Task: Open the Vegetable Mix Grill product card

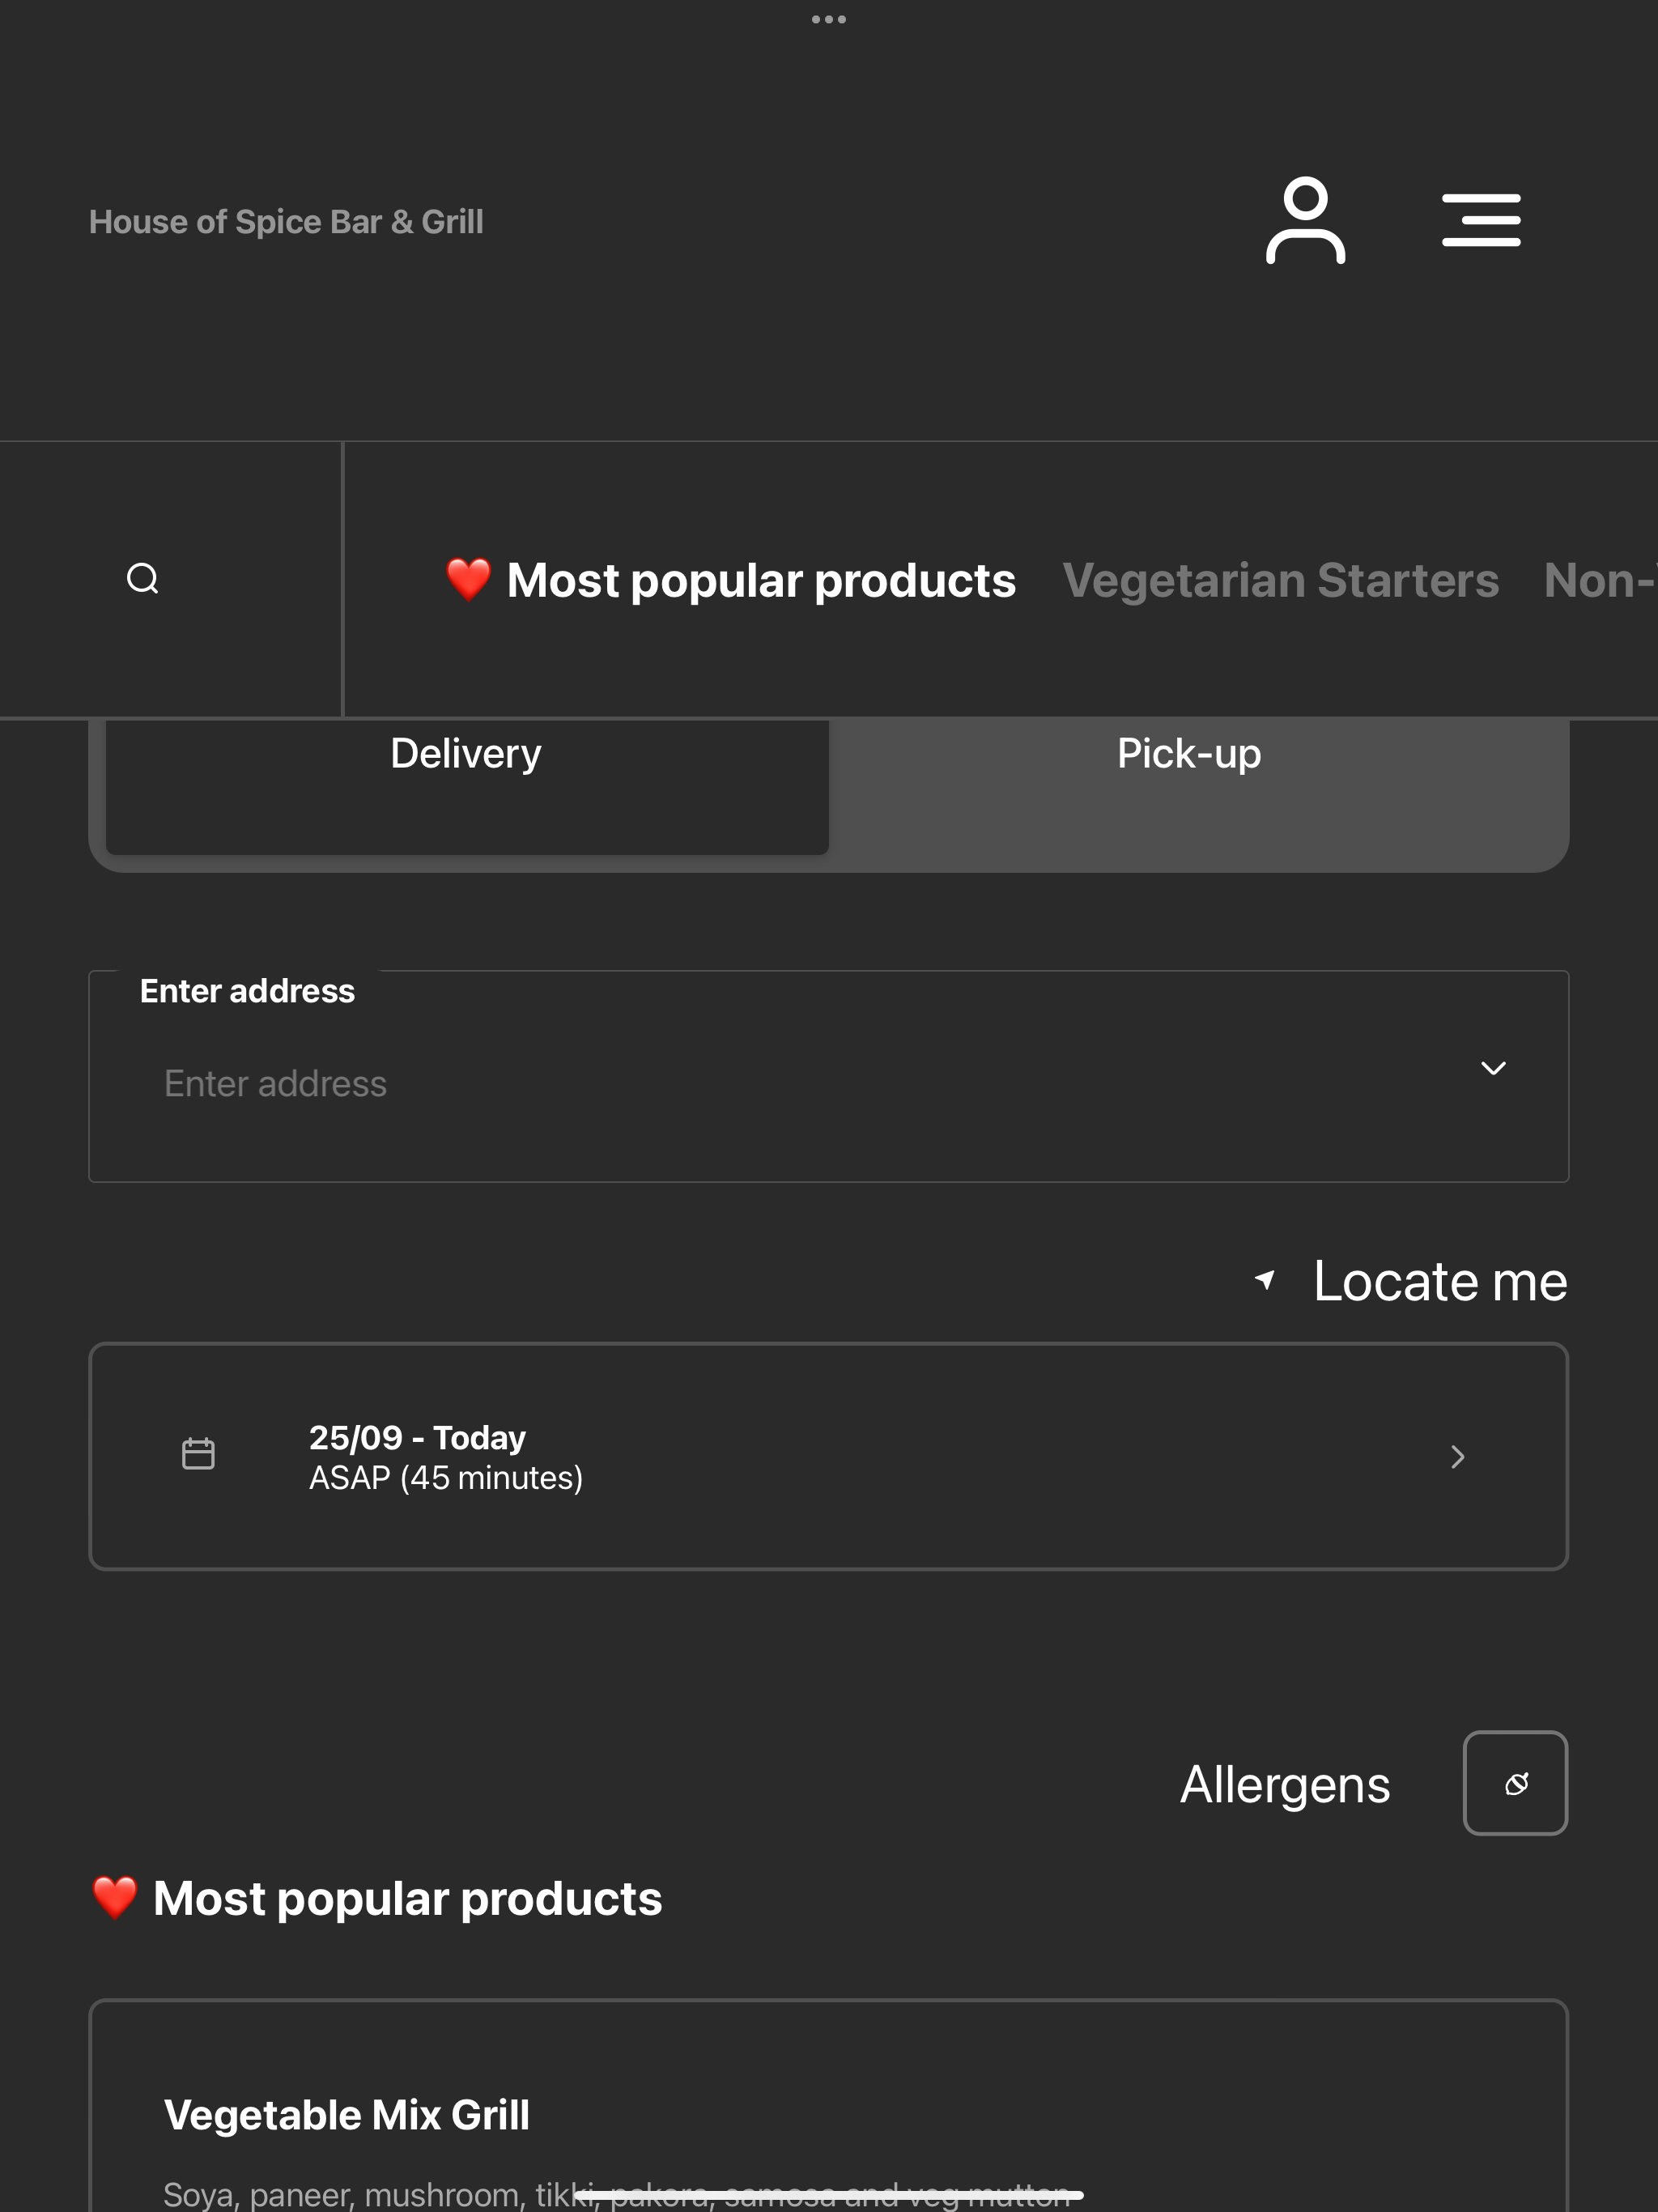Action: pos(828,2105)
